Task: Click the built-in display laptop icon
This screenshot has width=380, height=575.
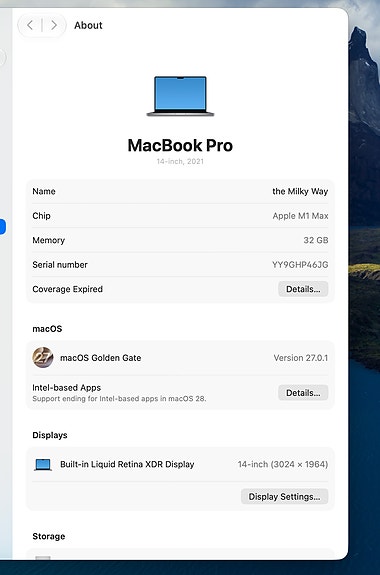Action: [x=43, y=465]
